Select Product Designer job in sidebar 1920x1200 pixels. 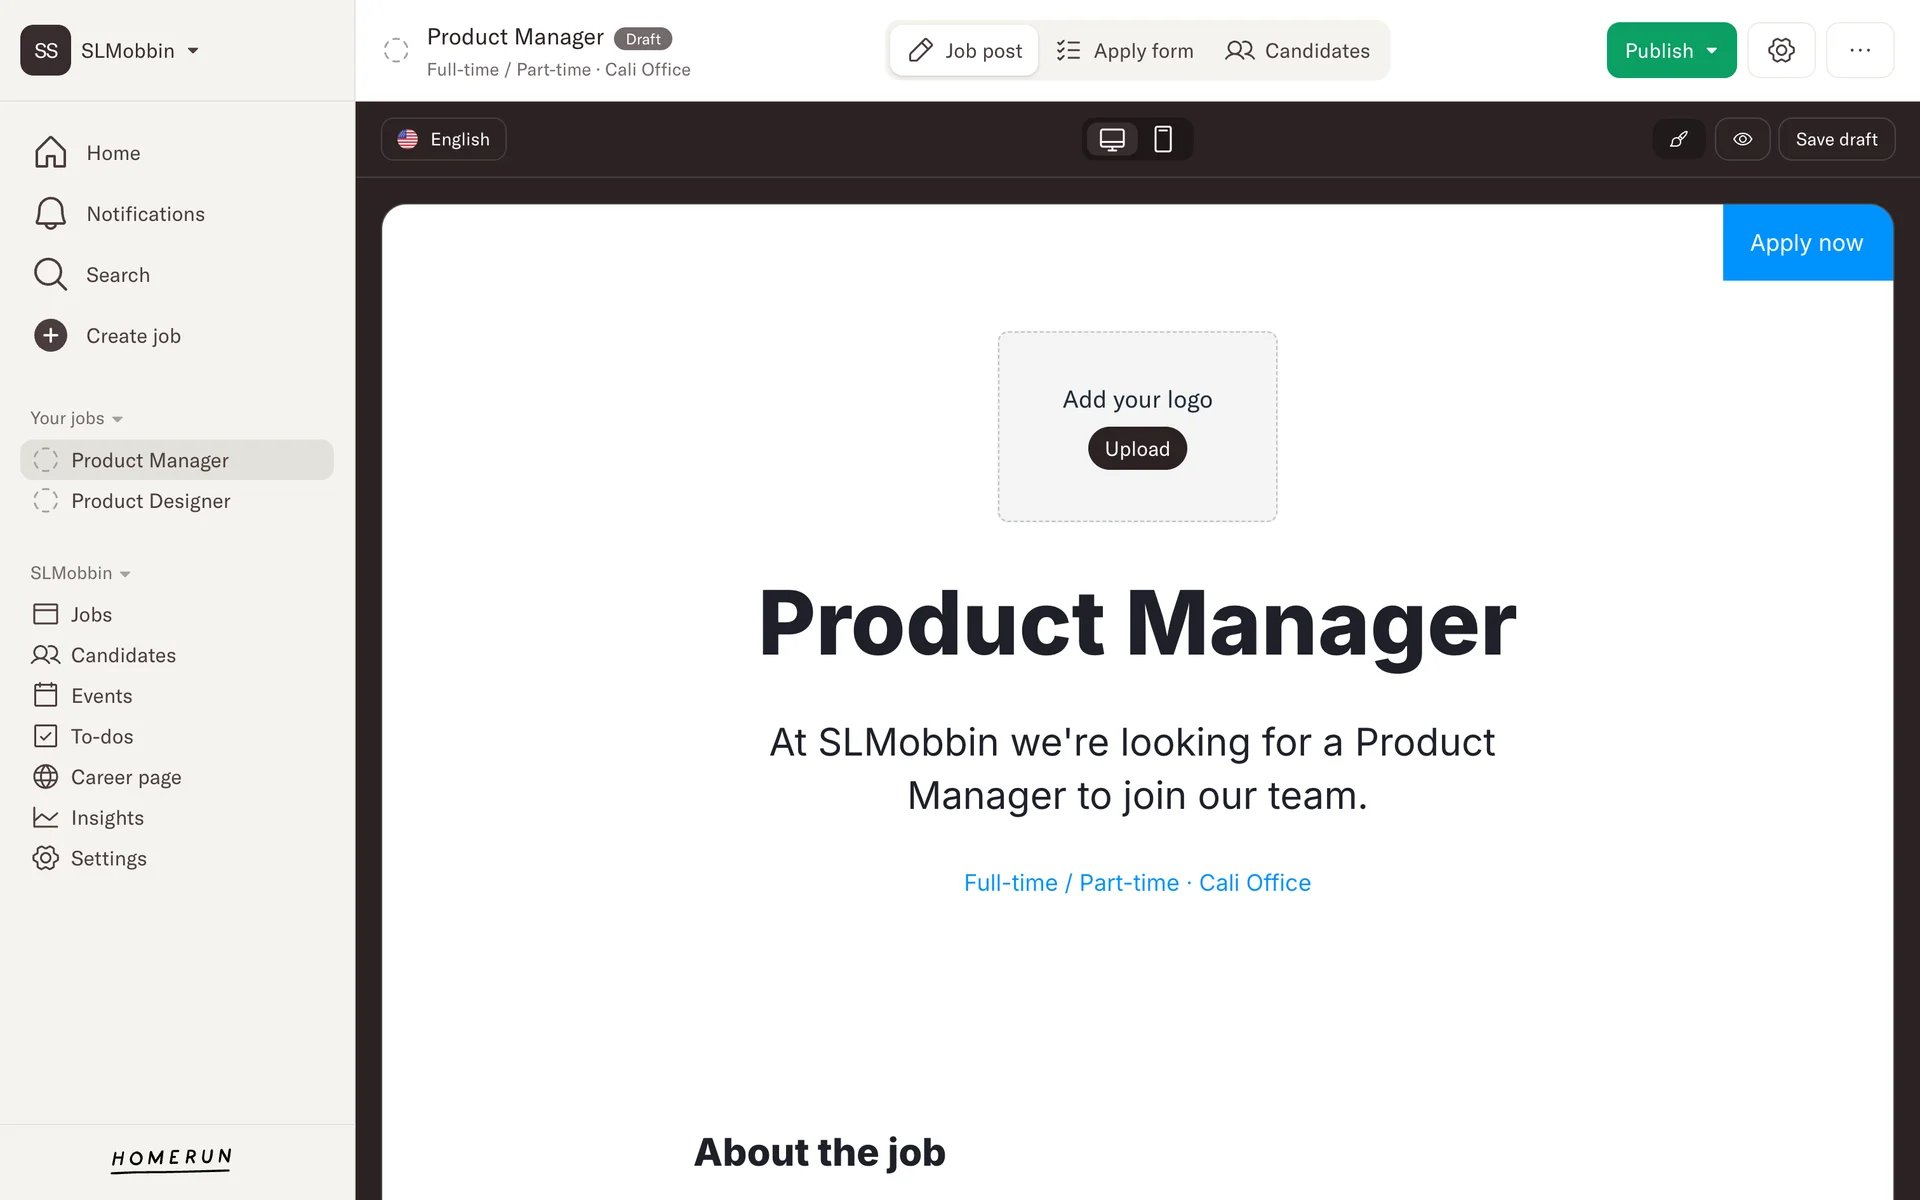coord(150,501)
